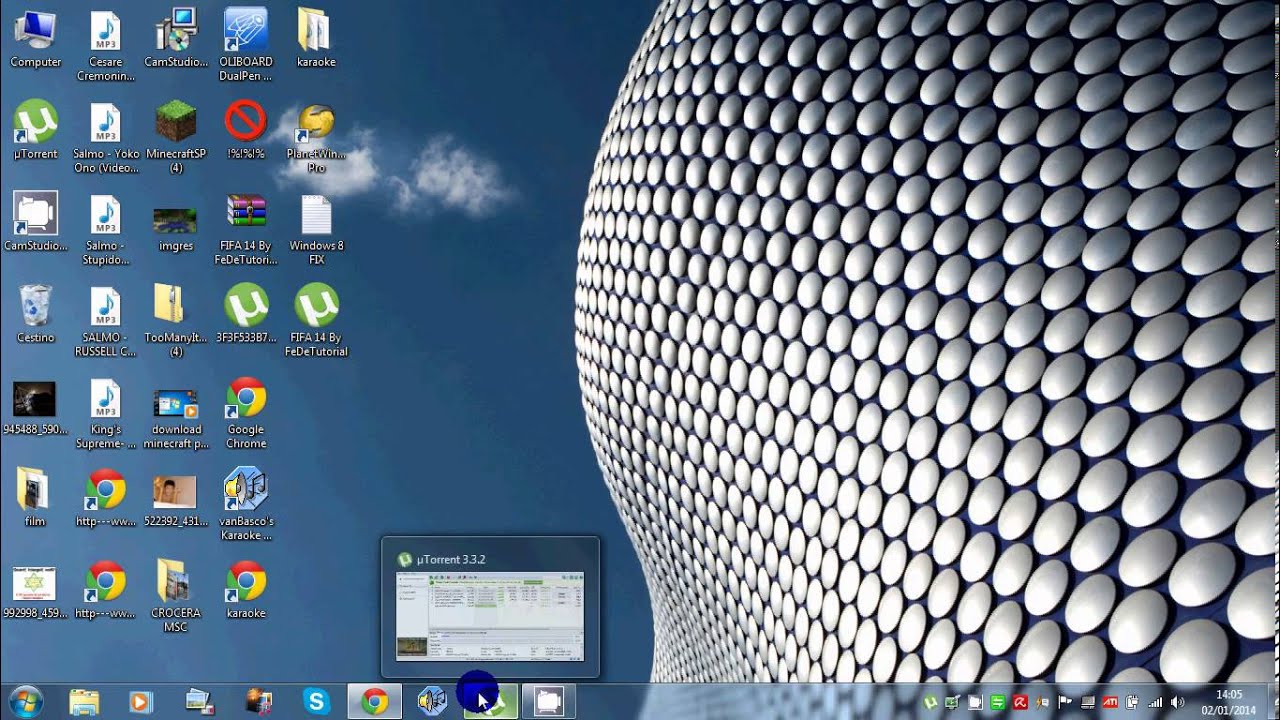Open the photo viewer taskbar icon

tap(199, 702)
